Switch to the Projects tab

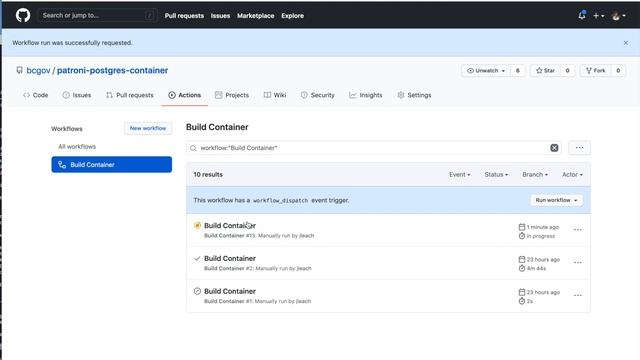[232, 95]
